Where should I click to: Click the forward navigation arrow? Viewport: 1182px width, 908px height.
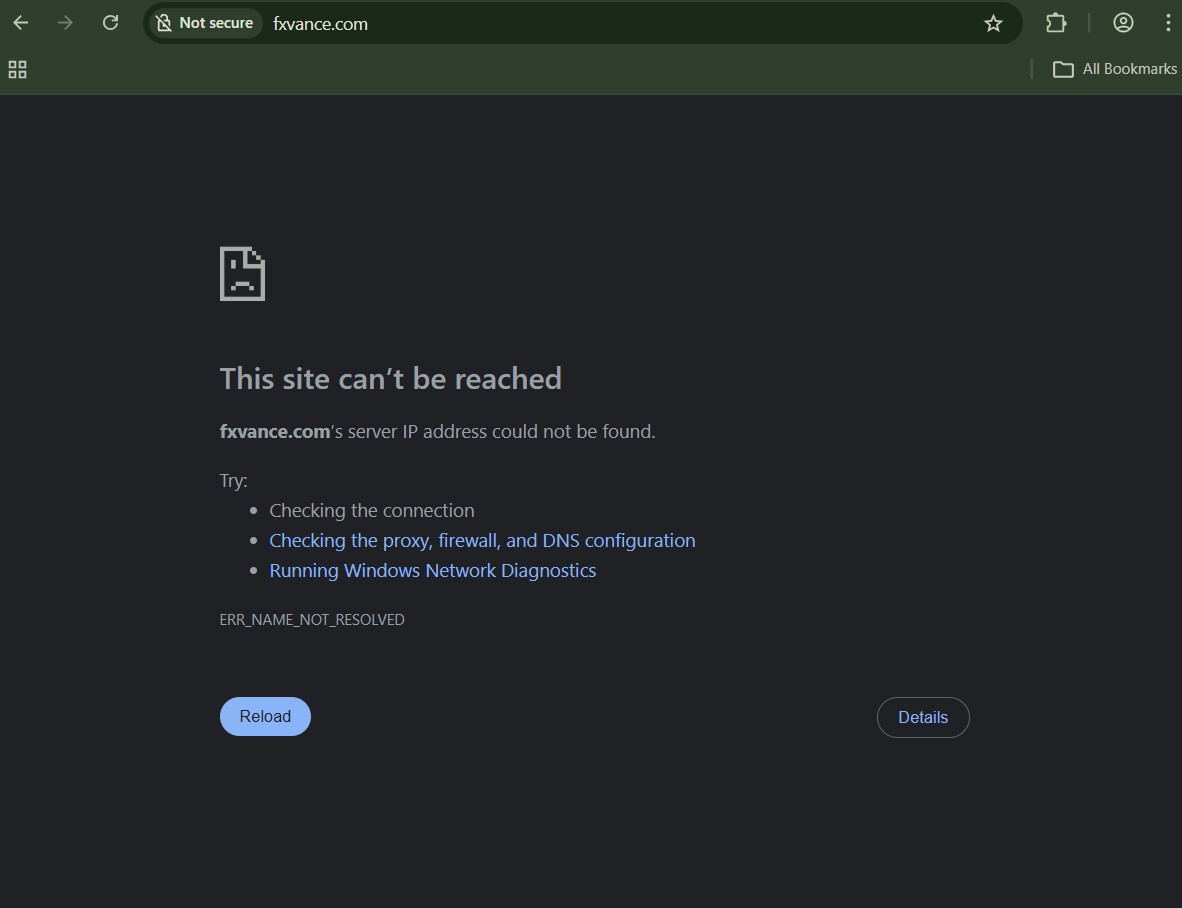(66, 23)
